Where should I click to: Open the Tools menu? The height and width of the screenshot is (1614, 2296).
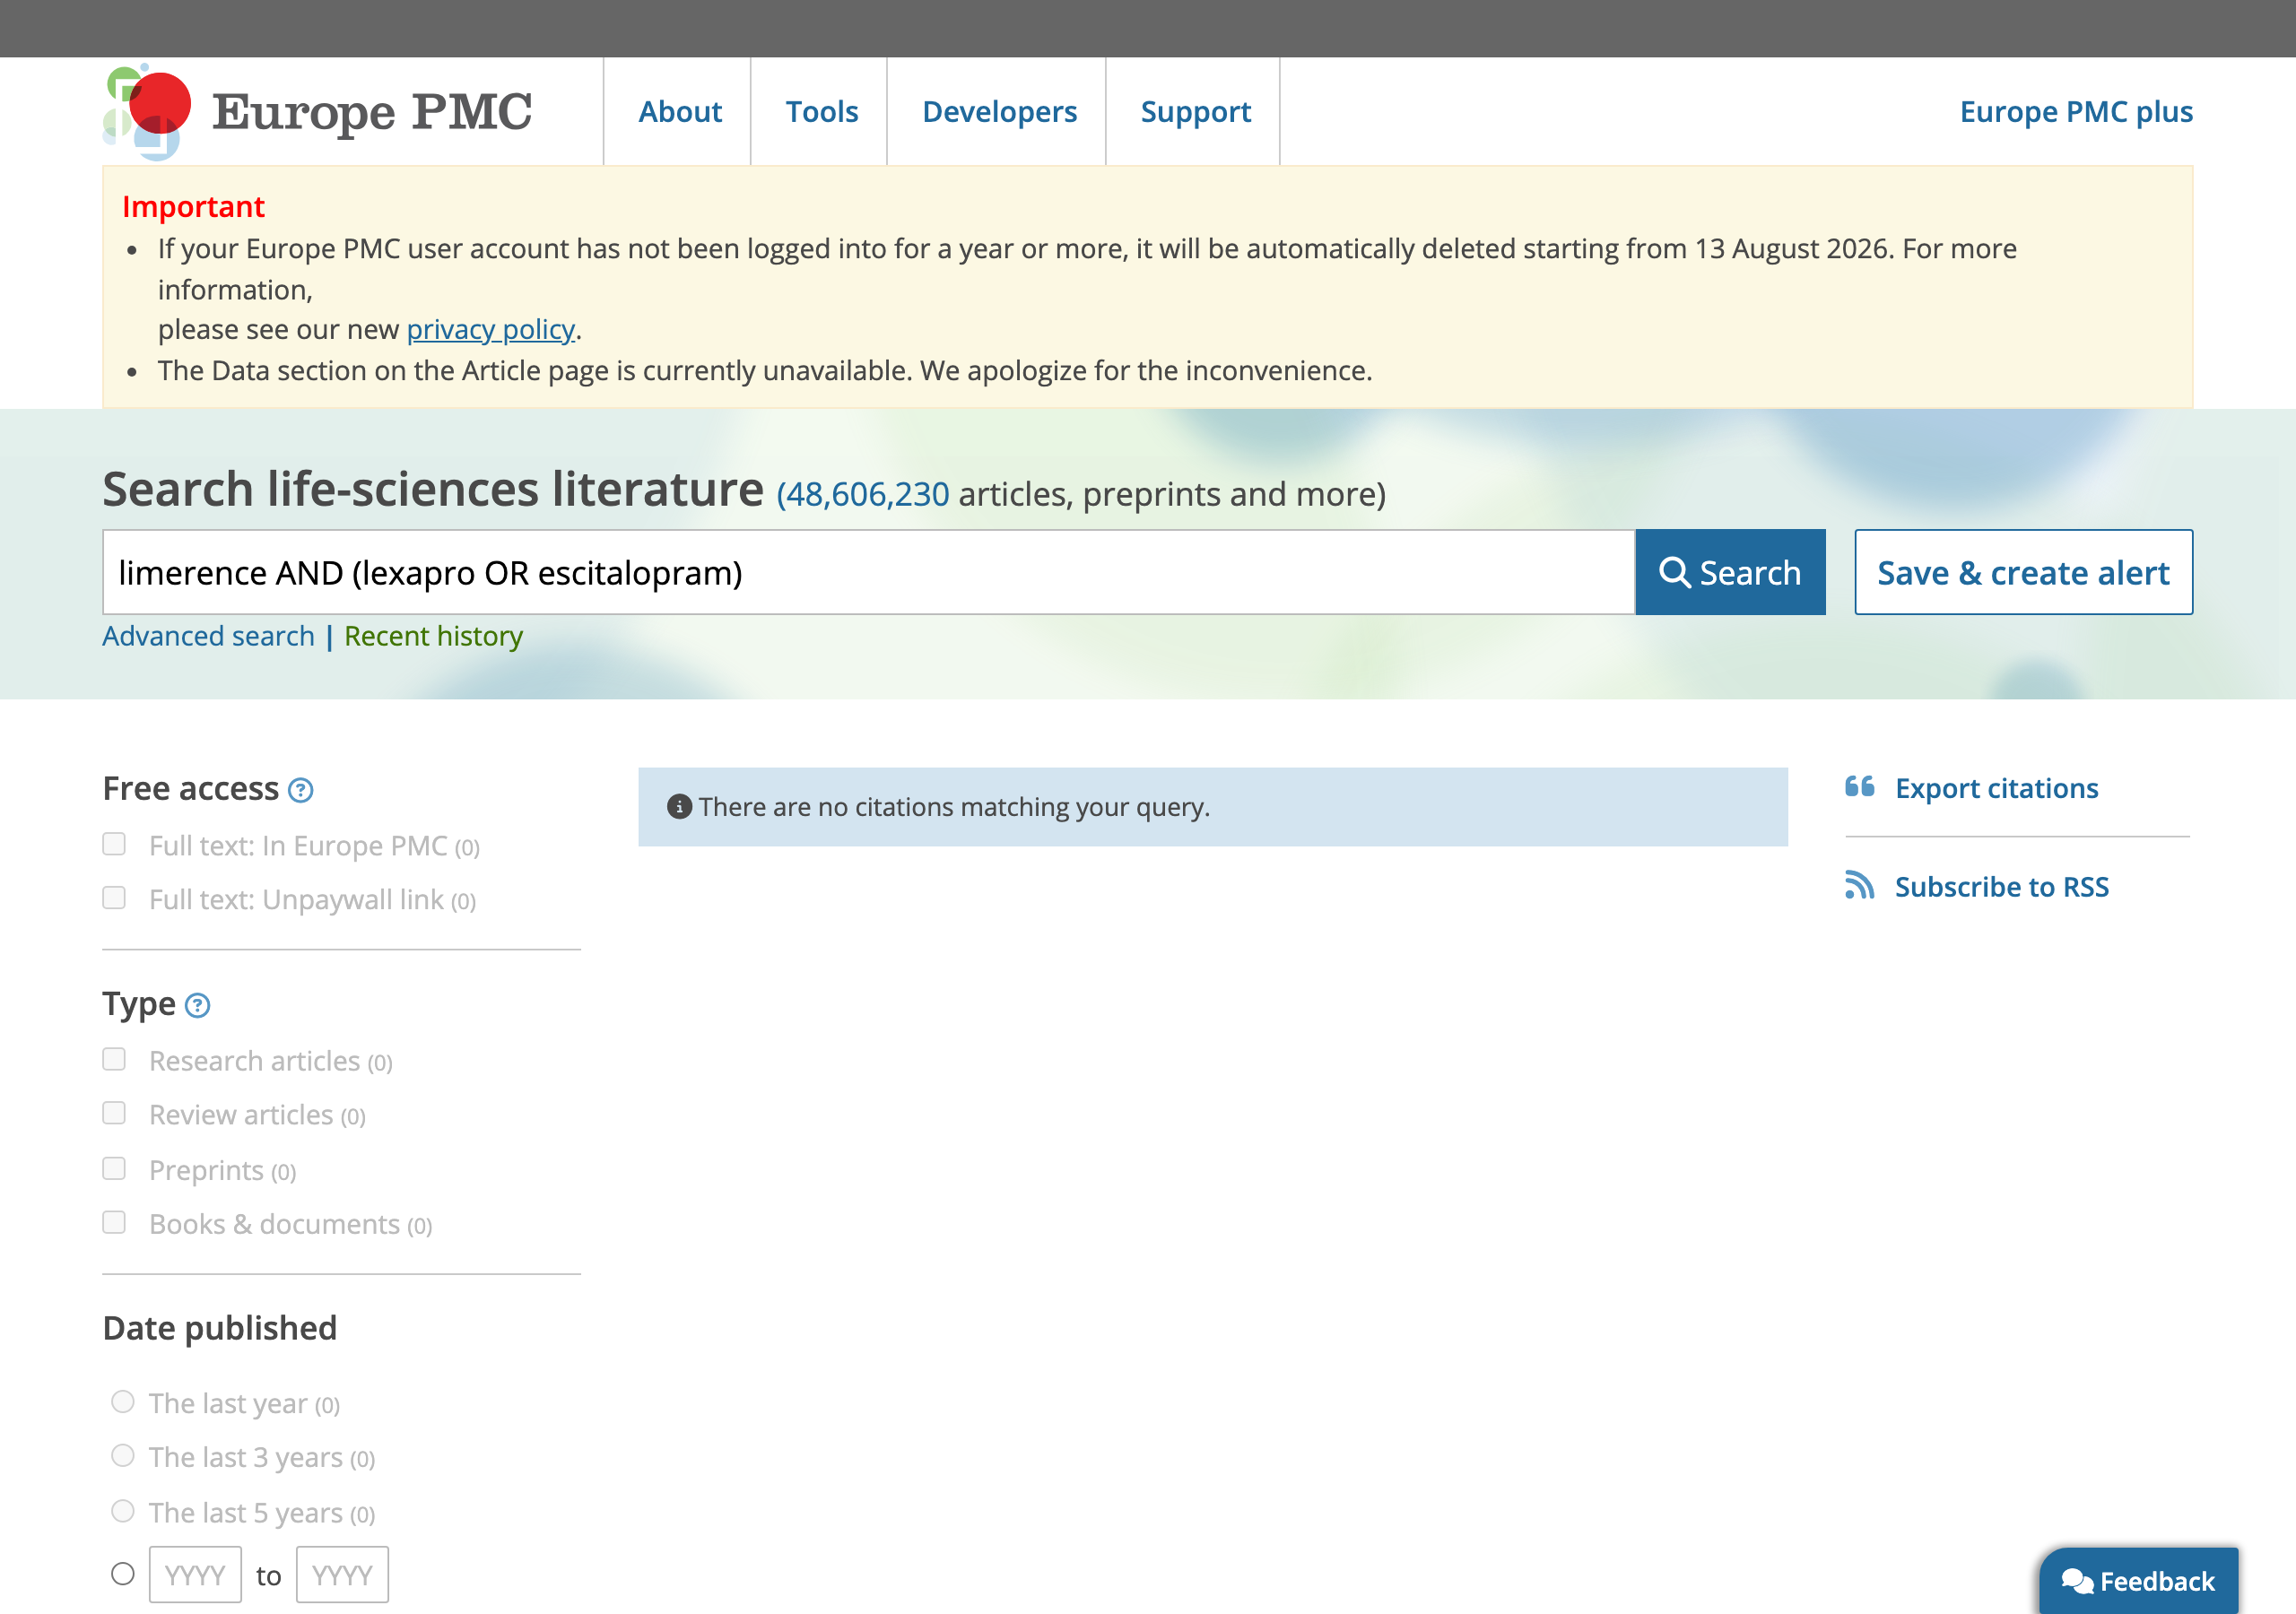point(822,111)
